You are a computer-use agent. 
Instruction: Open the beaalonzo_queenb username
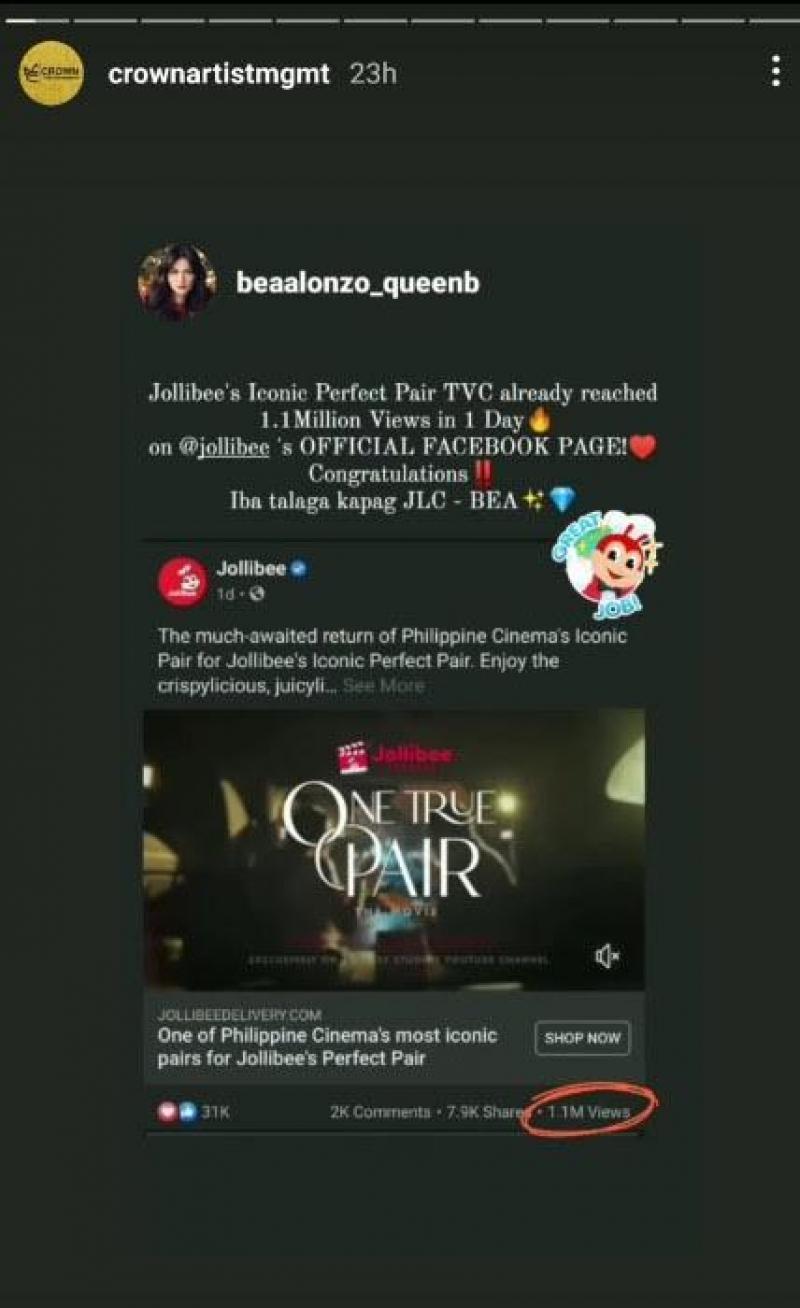357,284
